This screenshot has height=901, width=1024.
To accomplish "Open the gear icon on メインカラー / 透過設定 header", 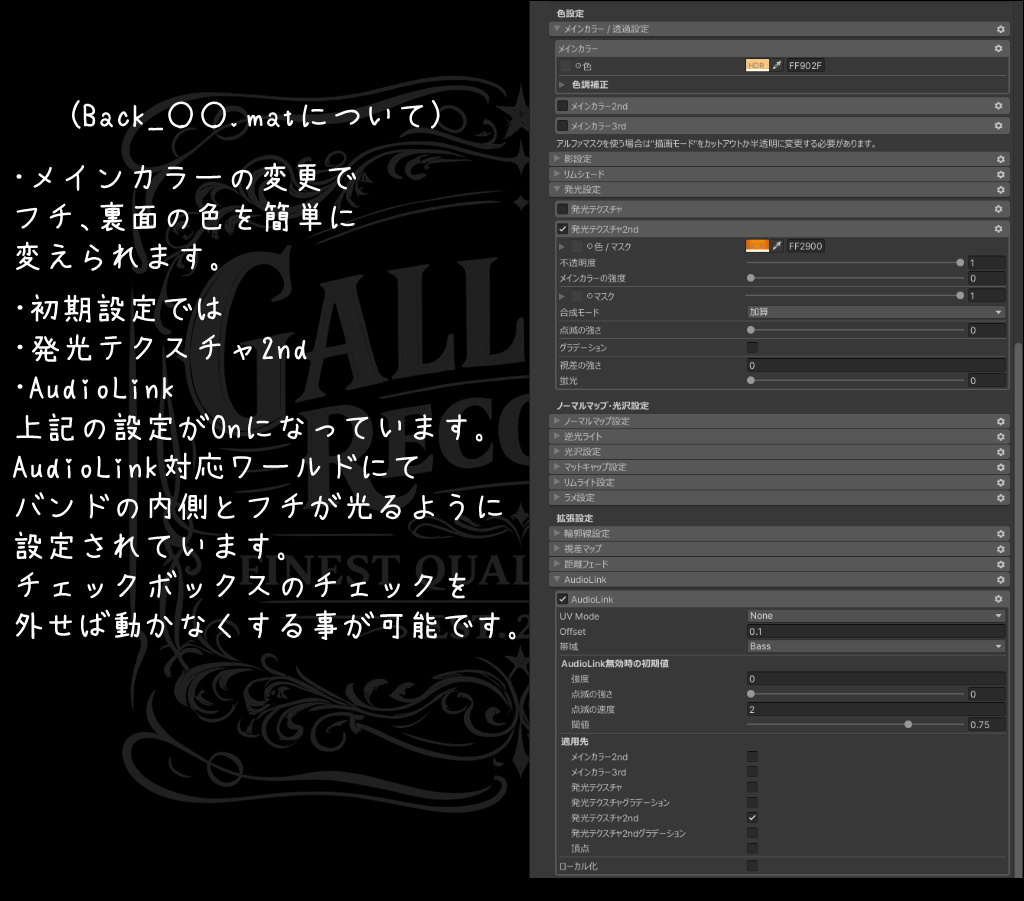I will point(999,29).
